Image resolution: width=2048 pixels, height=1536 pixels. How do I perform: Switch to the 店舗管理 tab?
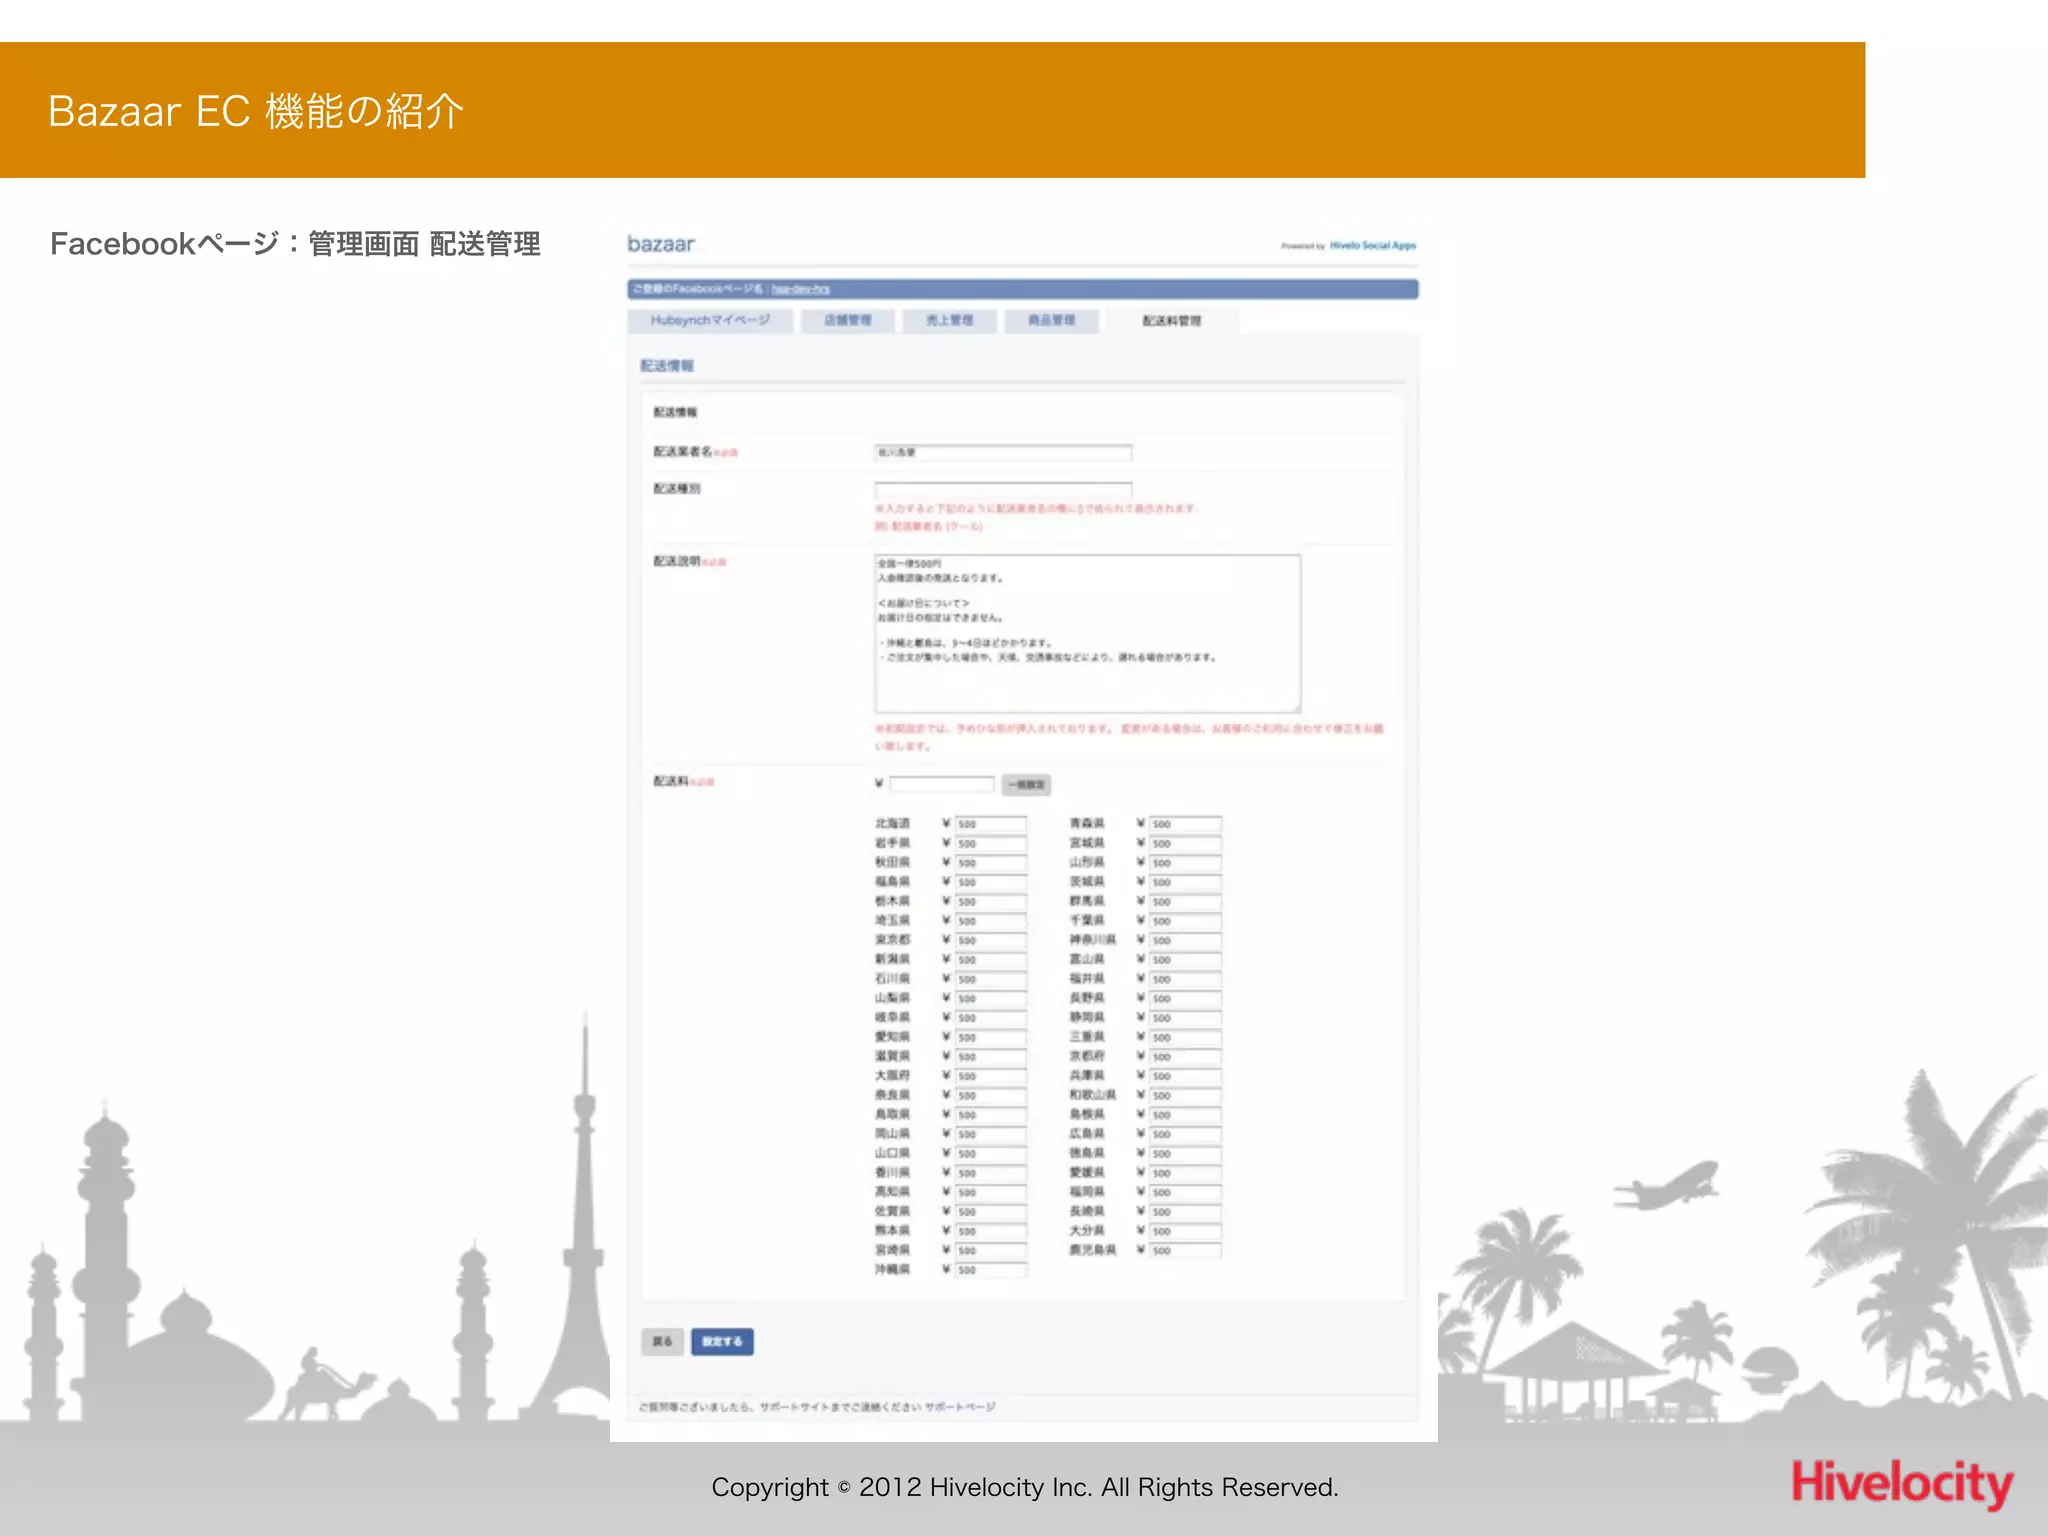848,320
